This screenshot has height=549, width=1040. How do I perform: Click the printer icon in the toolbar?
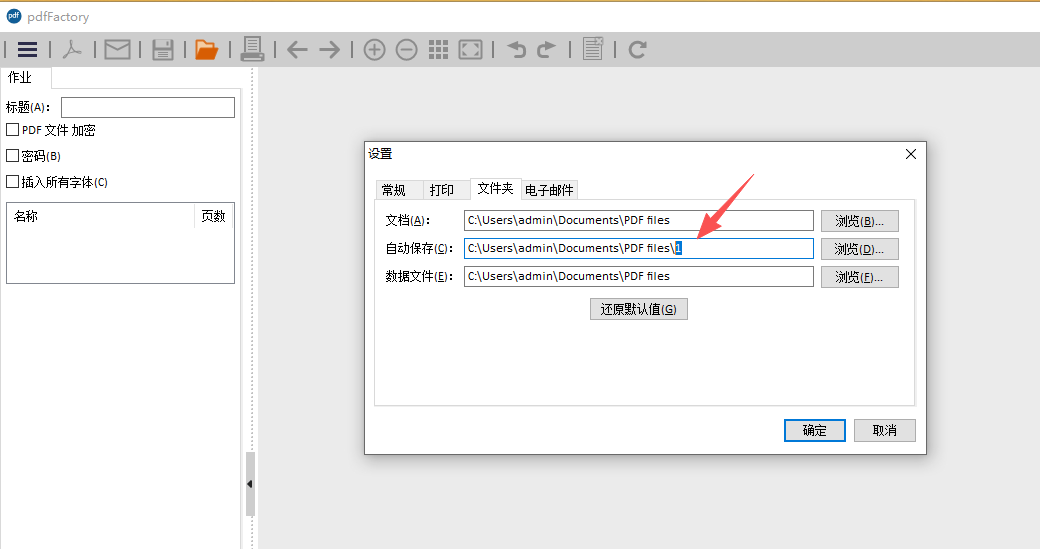point(252,49)
